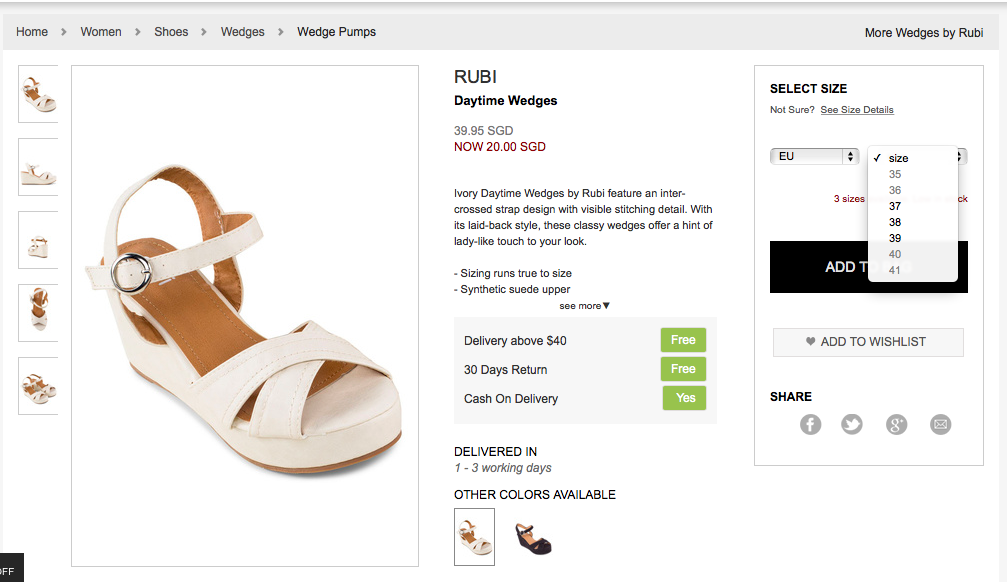Click 'Sizing runs true to size' line
This screenshot has height=582, width=1007.
tap(512, 273)
